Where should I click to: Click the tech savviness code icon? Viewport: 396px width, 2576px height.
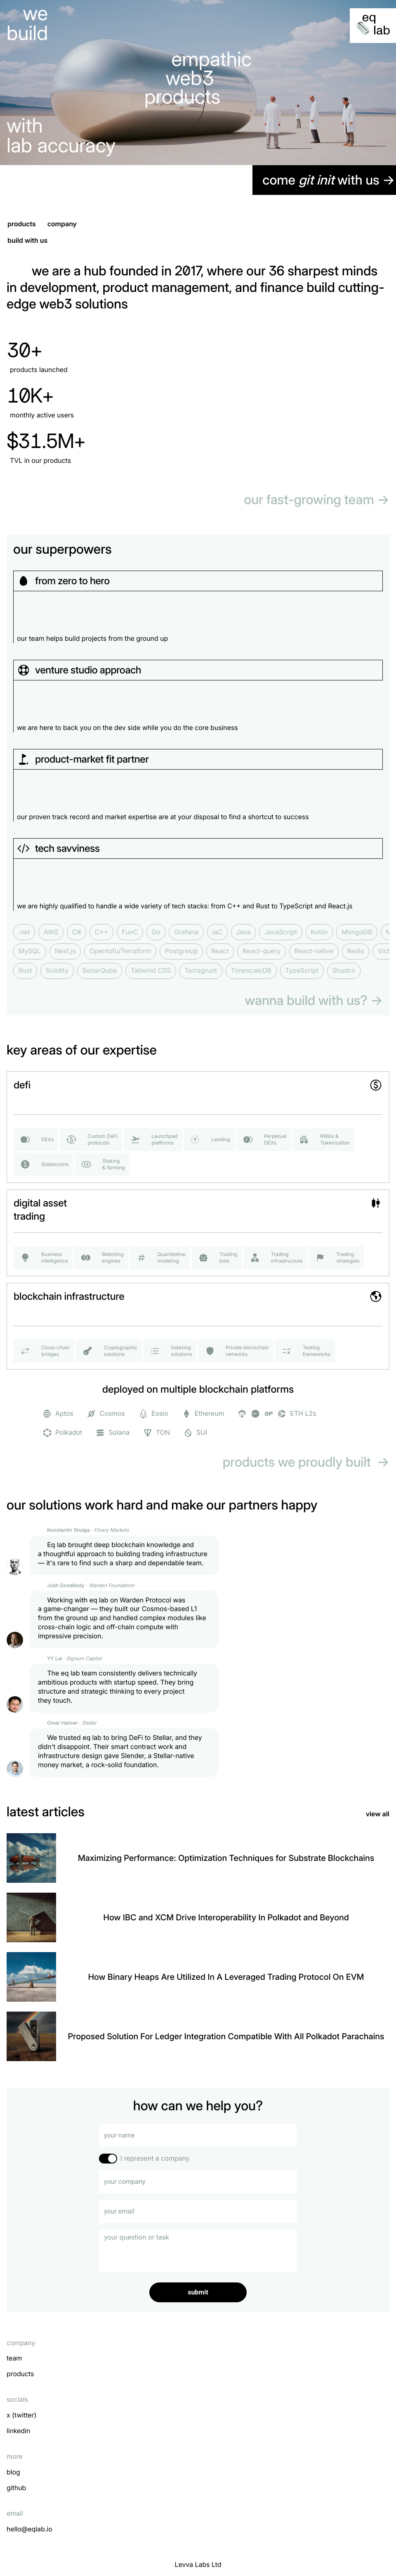23,848
